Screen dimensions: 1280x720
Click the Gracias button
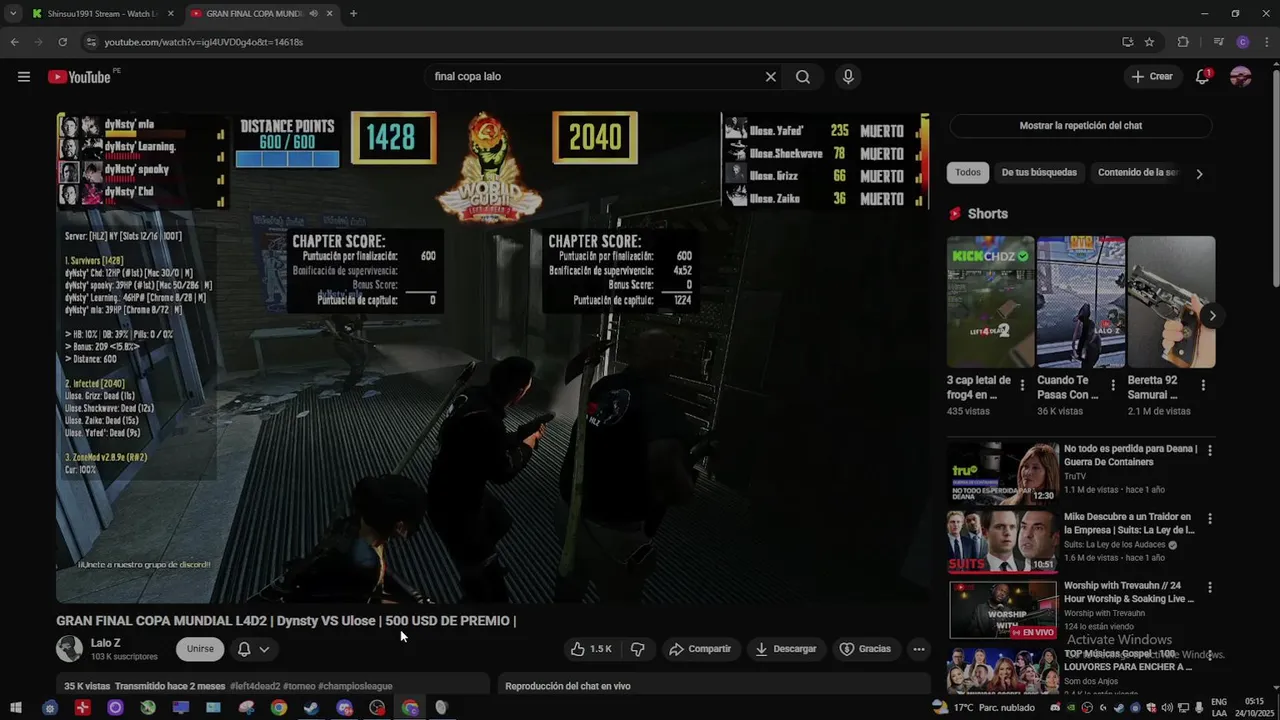click(x=865, y=649)
